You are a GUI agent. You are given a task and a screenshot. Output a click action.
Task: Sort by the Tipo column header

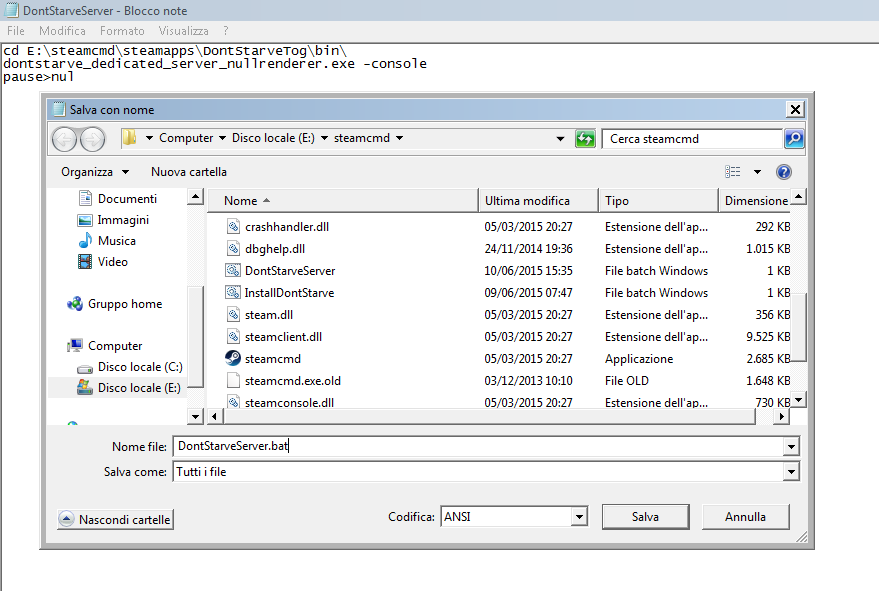(658, 201)
